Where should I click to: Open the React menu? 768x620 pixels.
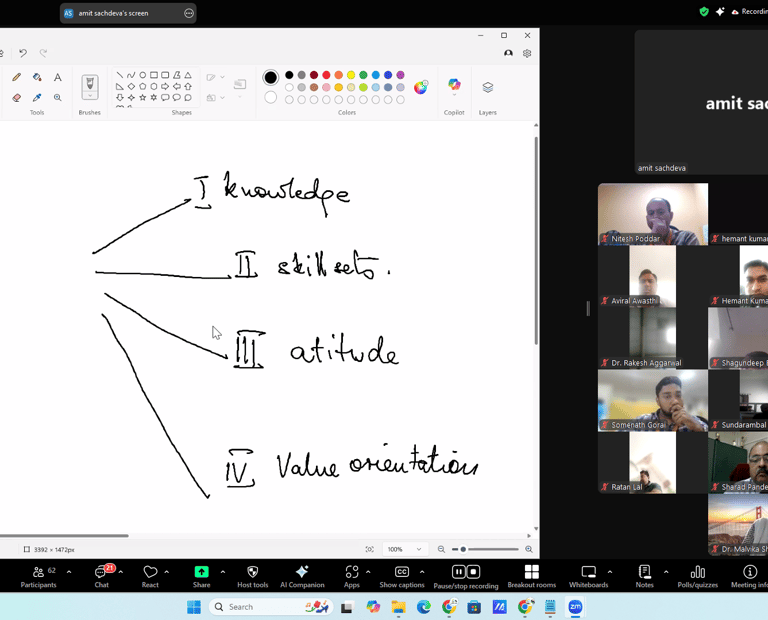coord(150,576)
